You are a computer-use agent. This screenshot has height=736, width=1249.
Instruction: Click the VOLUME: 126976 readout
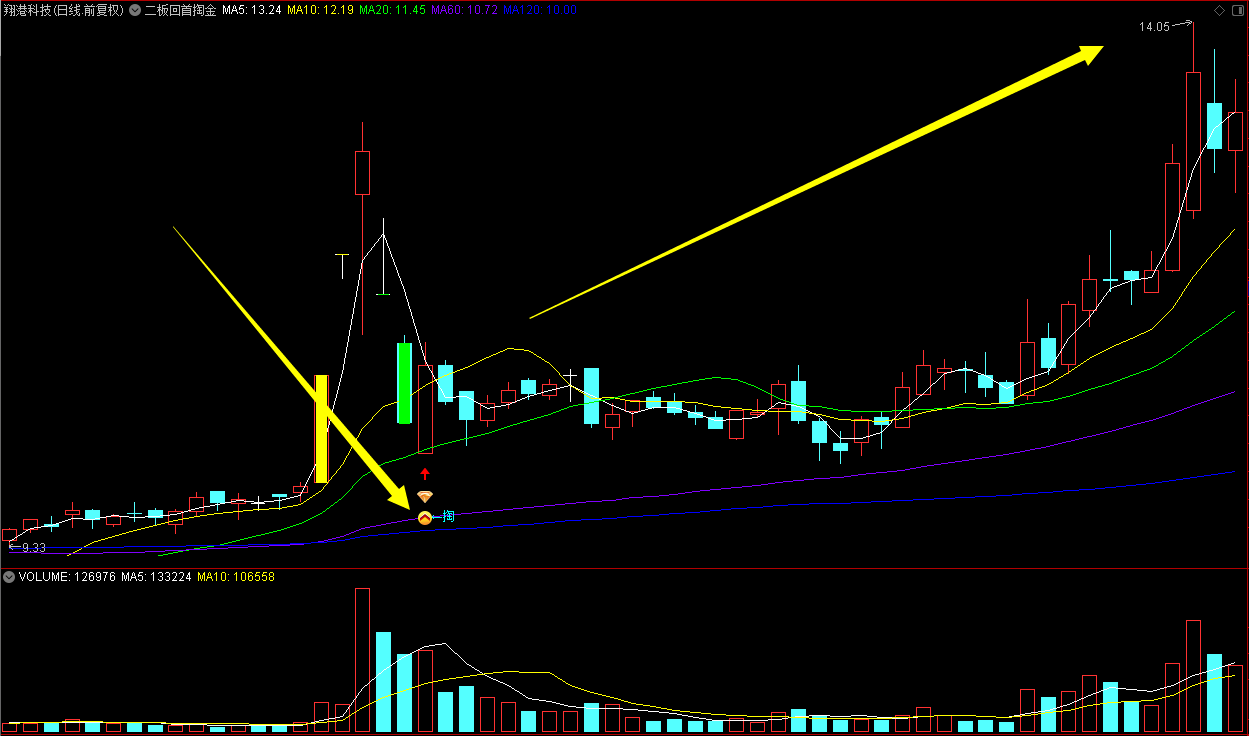tap(67, 577)
